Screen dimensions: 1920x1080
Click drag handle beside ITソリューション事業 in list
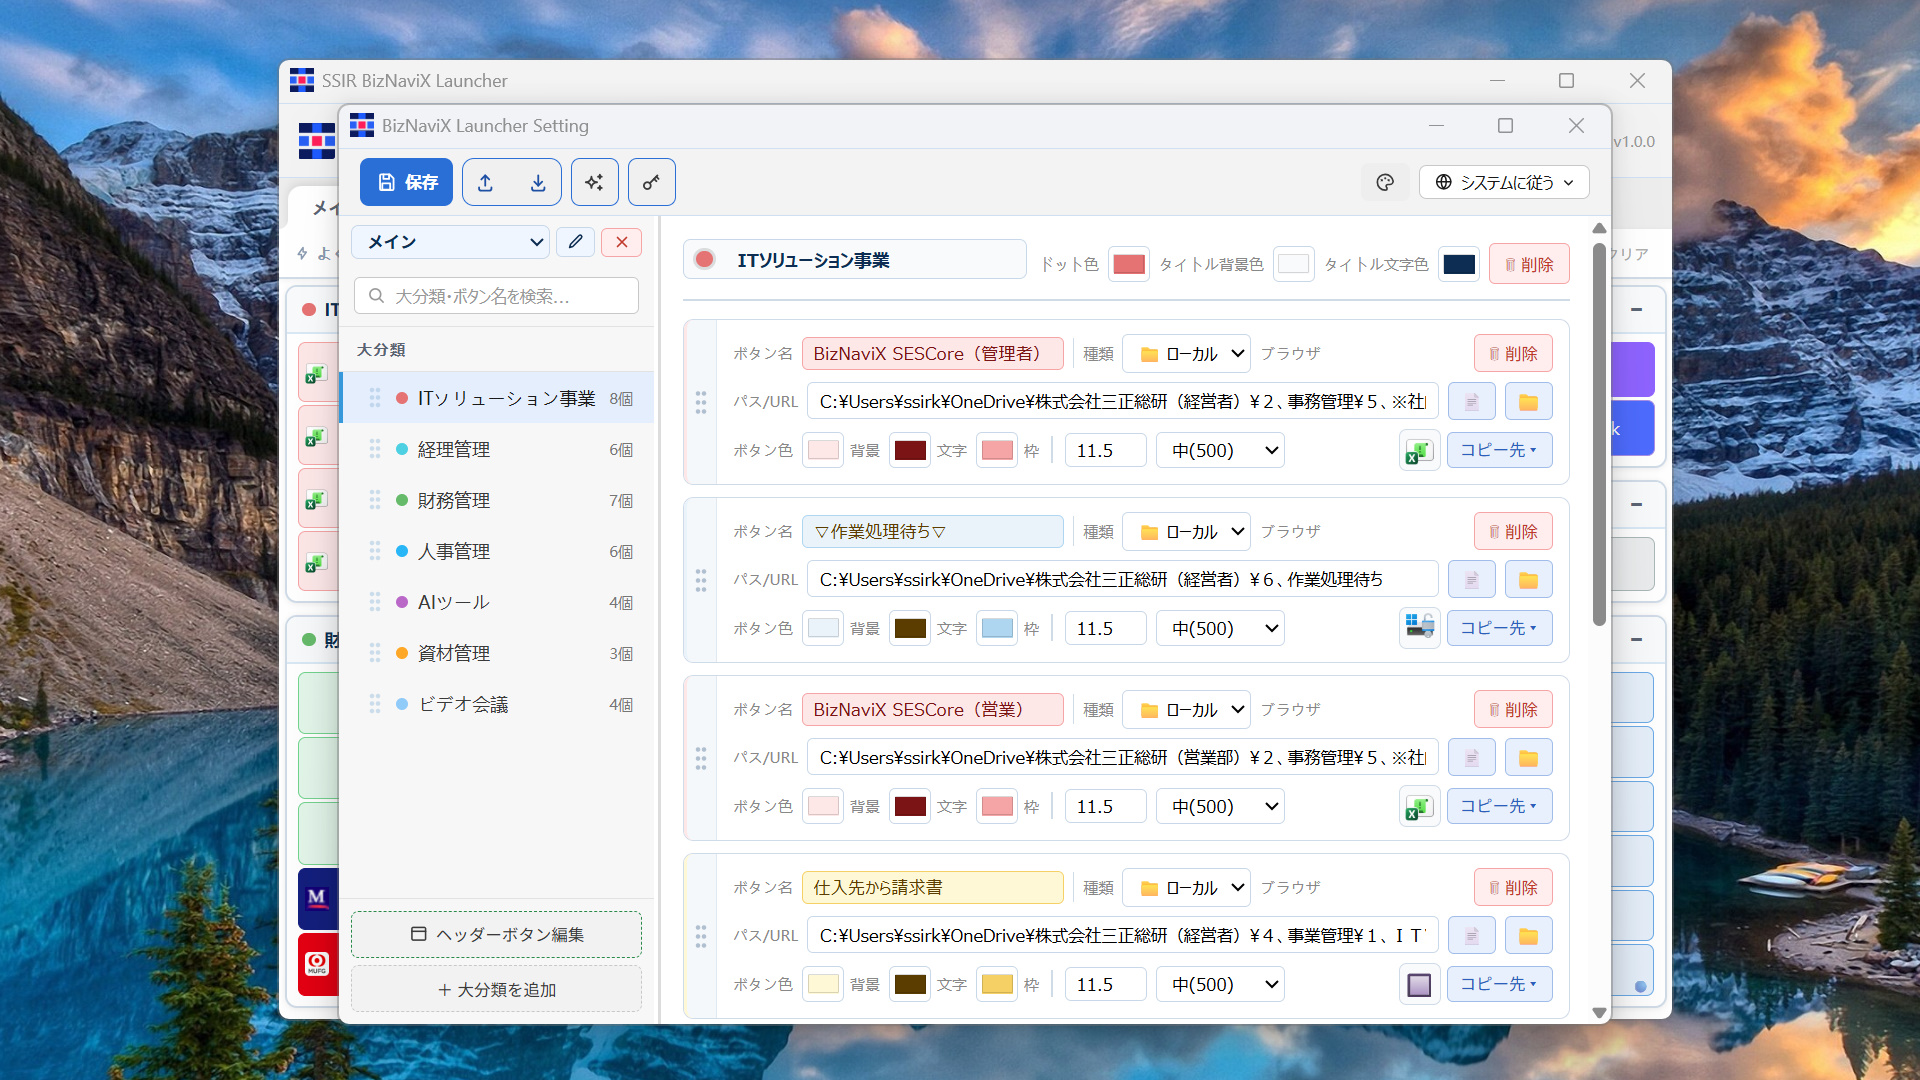click(375, 398)
